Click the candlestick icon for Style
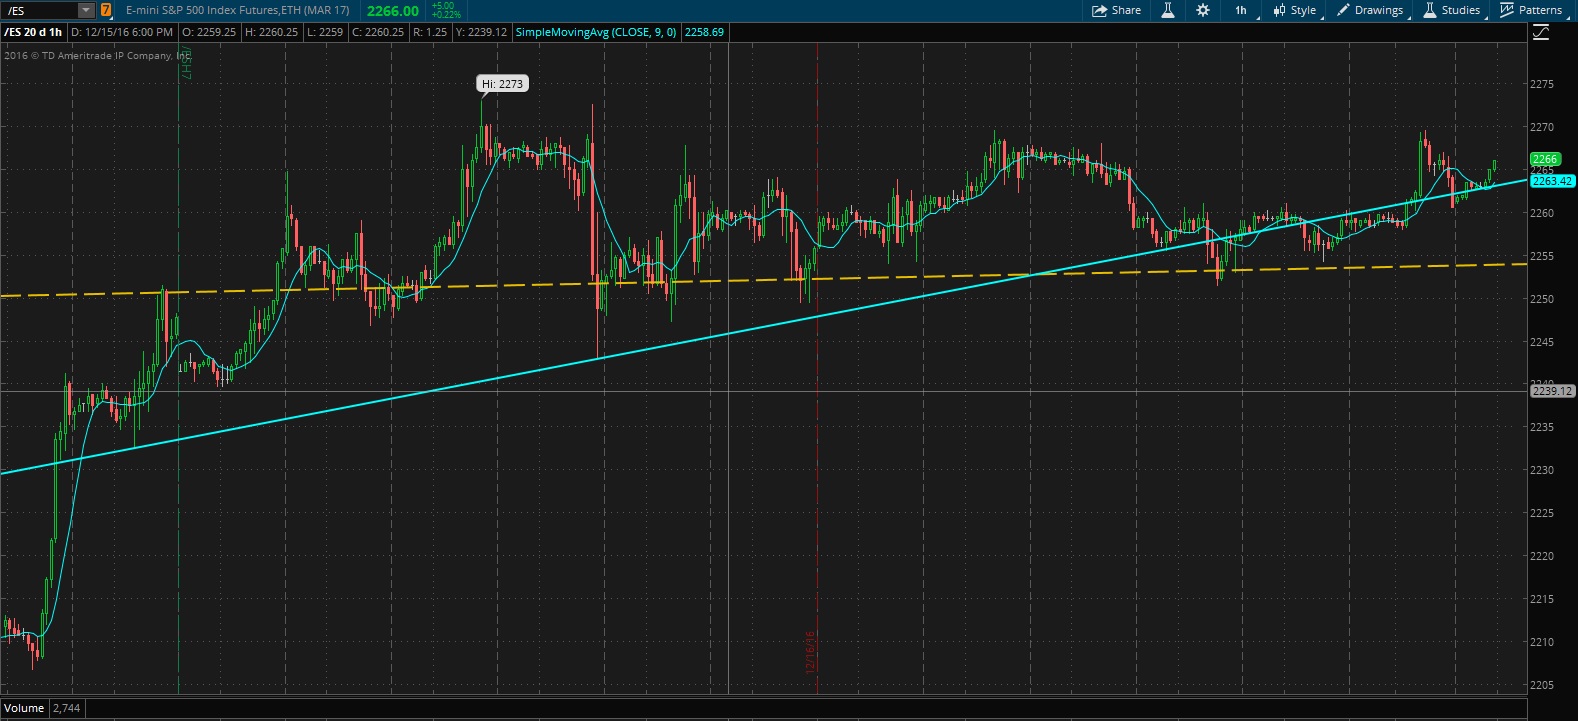 (1279, 10)
